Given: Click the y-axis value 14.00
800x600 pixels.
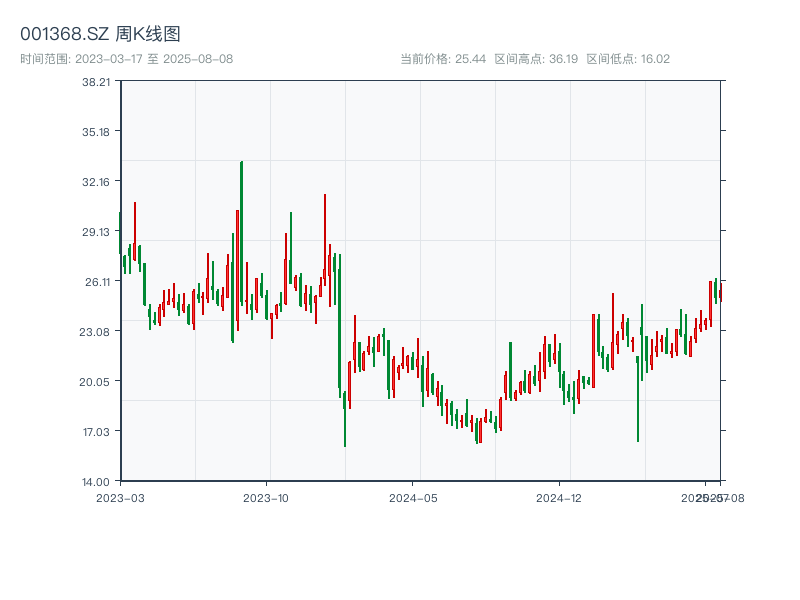Looking at the screenshot, I should (x=95, y=482).
